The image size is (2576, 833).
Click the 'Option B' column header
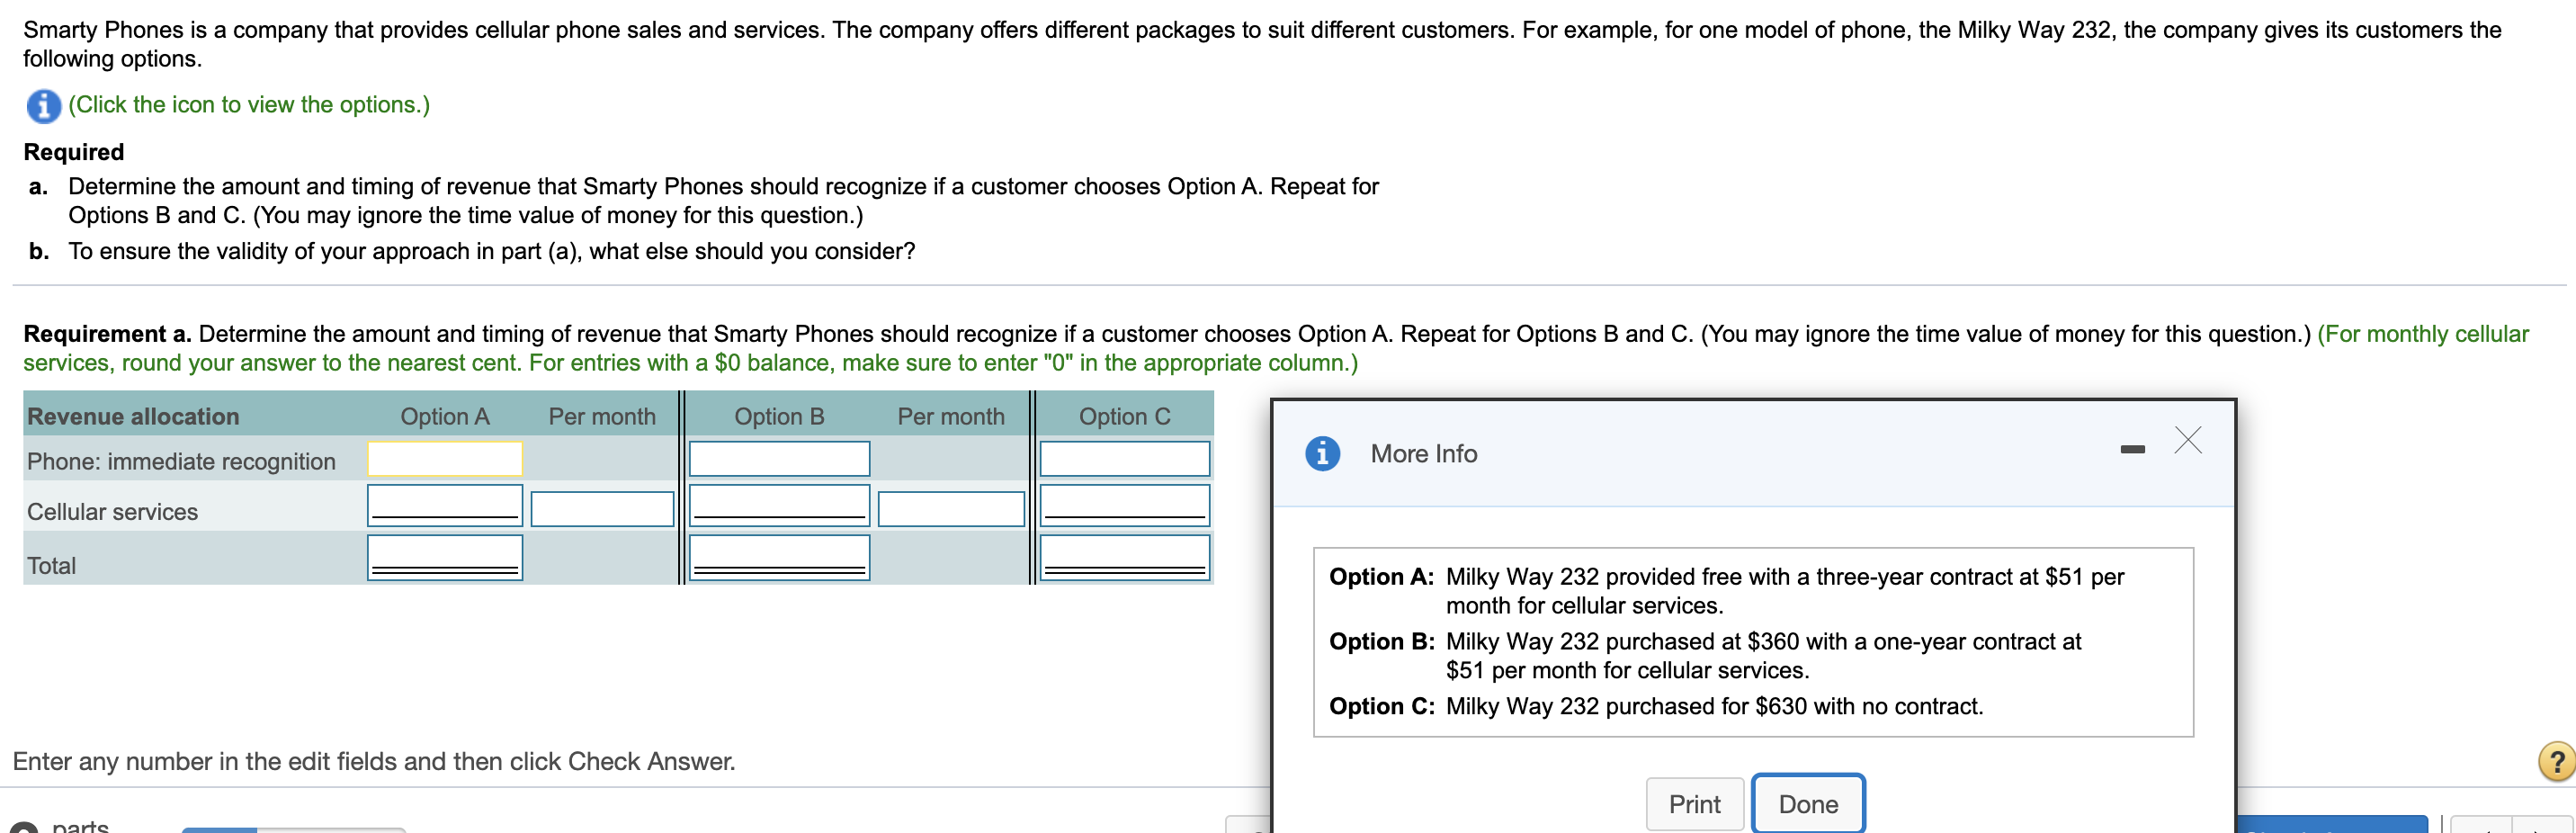(x=779, y=416)
